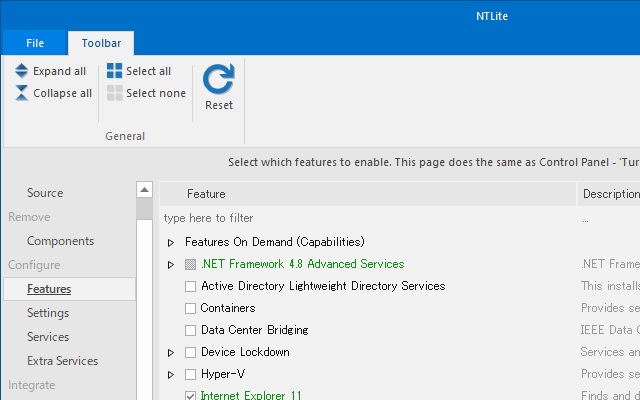The image size is (640, 400).
Task: Click the 'Expand all' label text
Action: point(59,71)
